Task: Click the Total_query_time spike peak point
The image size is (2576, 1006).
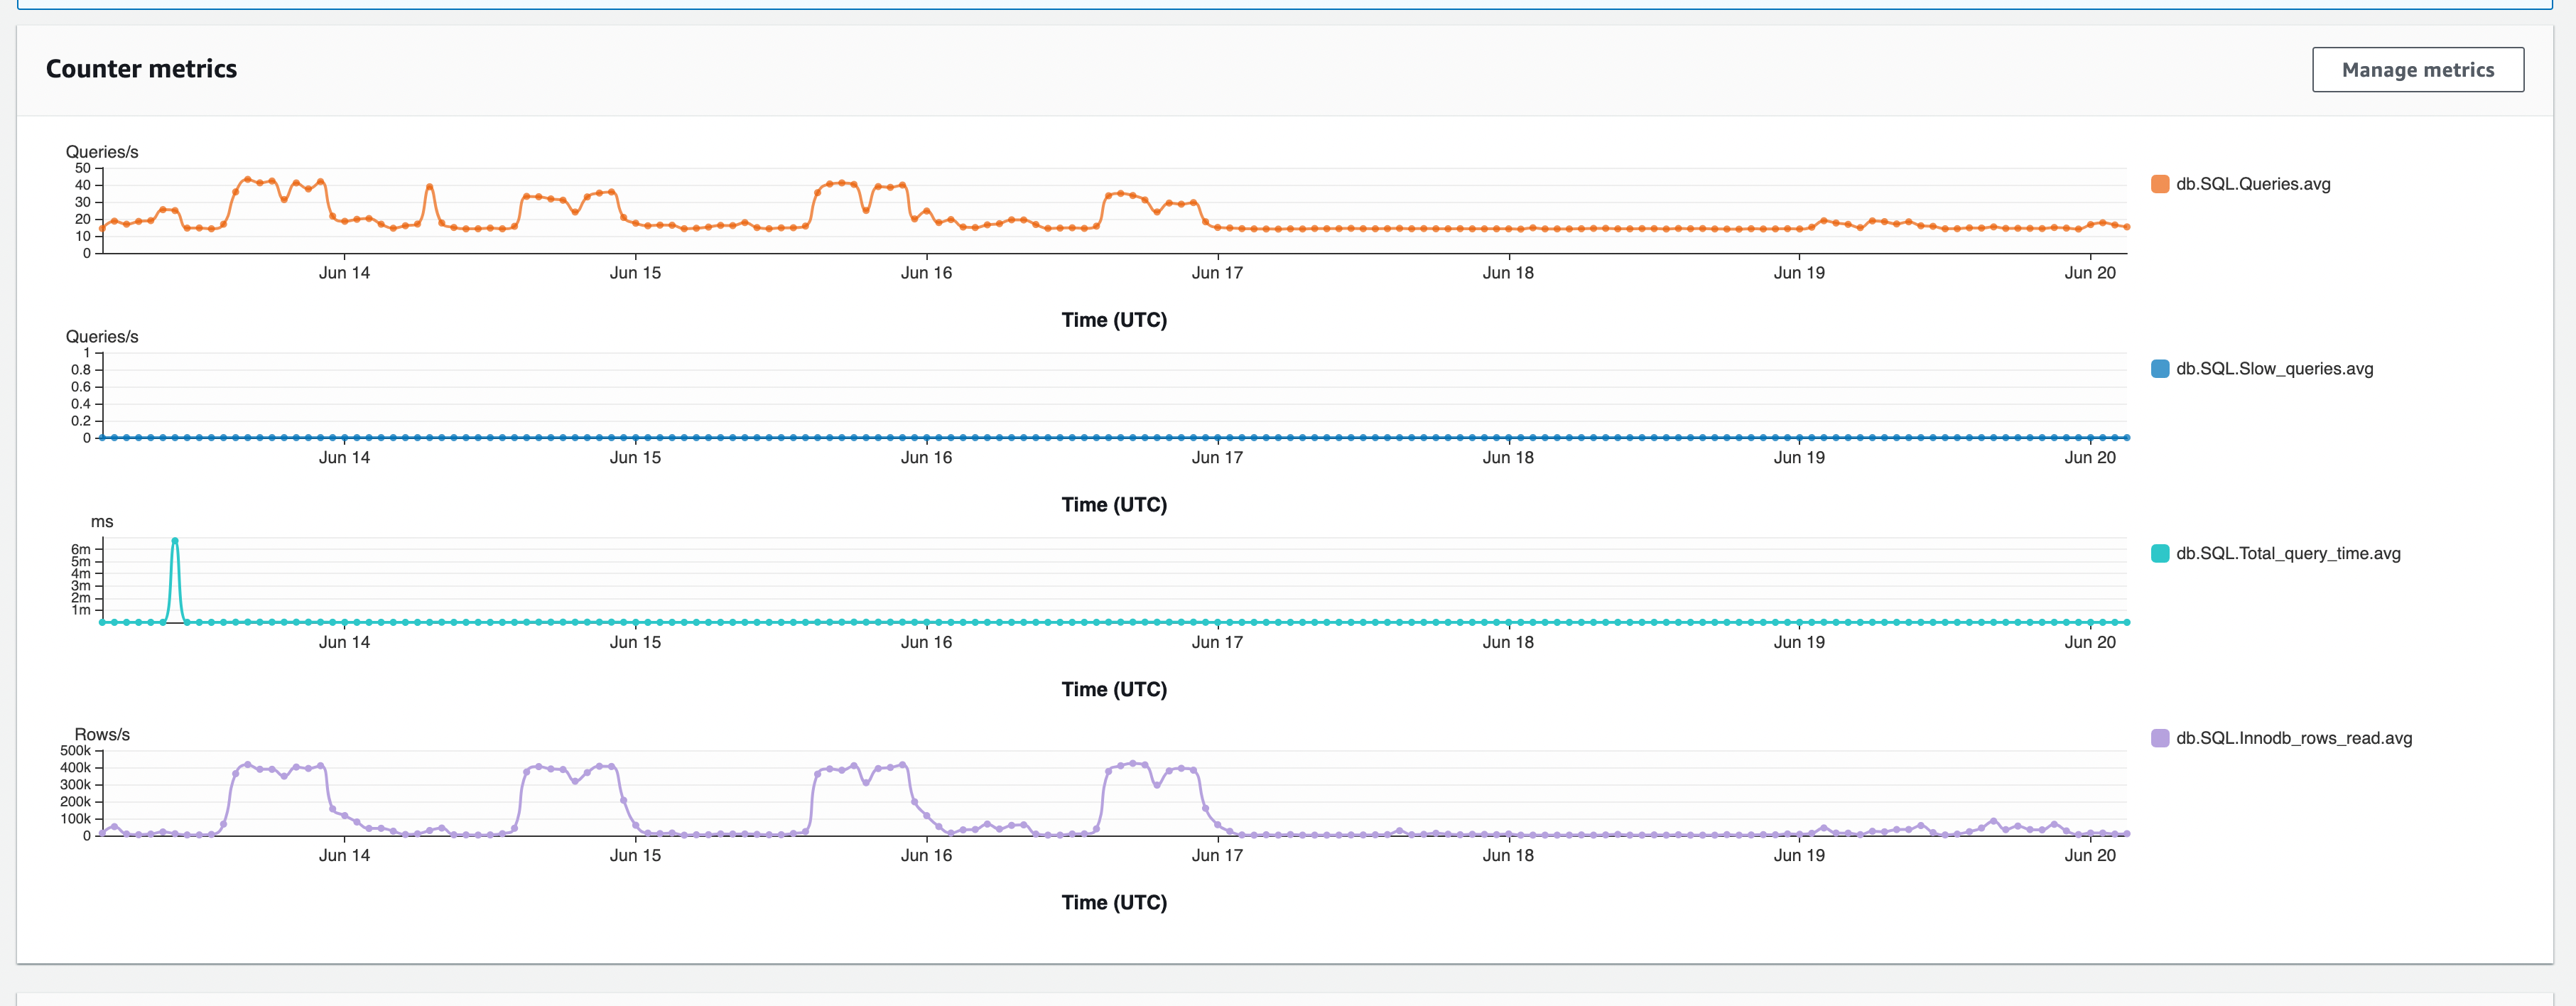Action: pyautogui.click(x=175, y=541)
